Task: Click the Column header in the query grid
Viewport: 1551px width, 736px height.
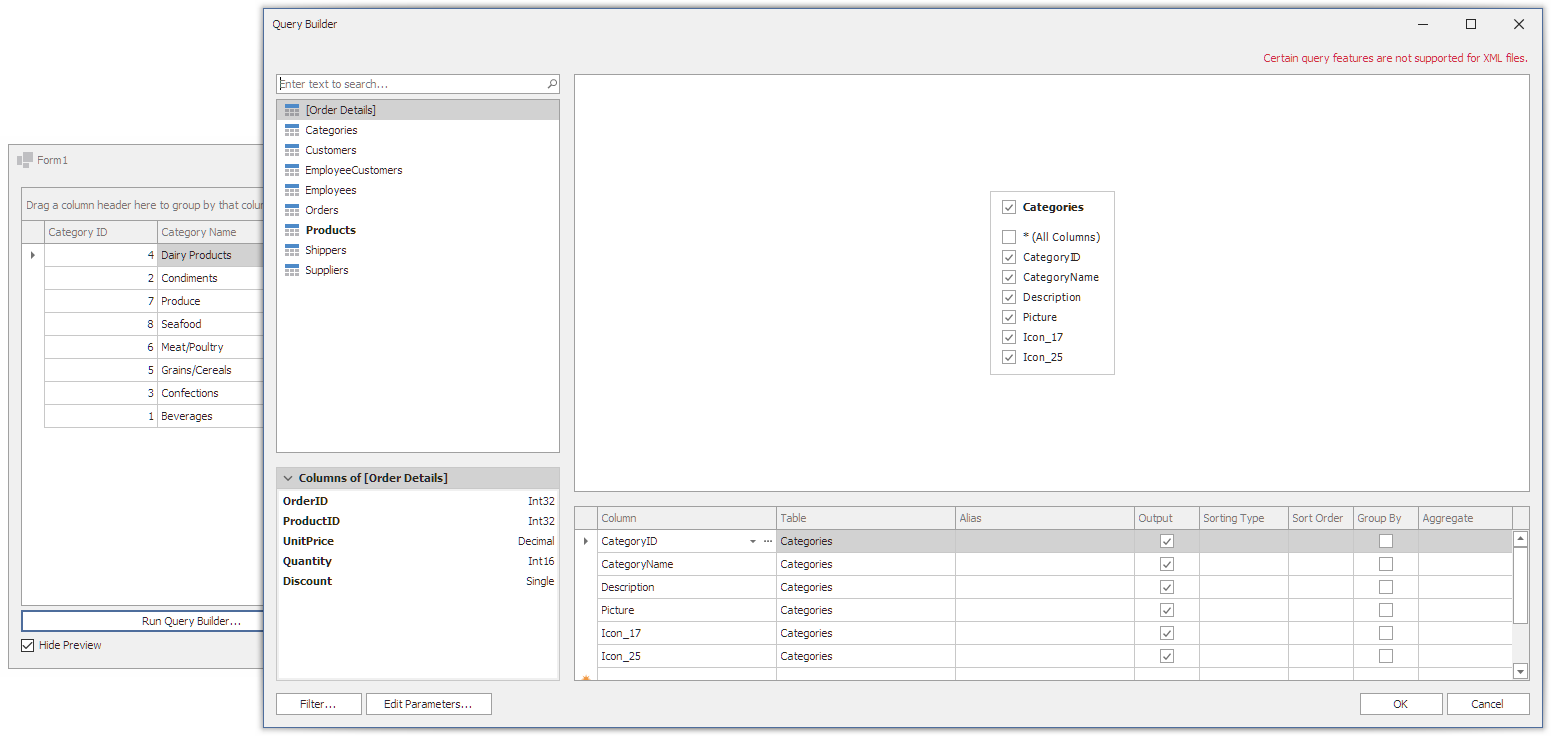Action: tap(687, 518)
